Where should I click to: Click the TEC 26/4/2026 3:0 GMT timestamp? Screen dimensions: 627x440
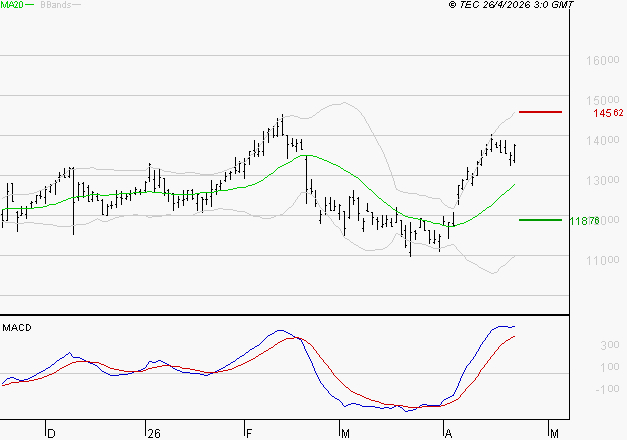[511, 4]
